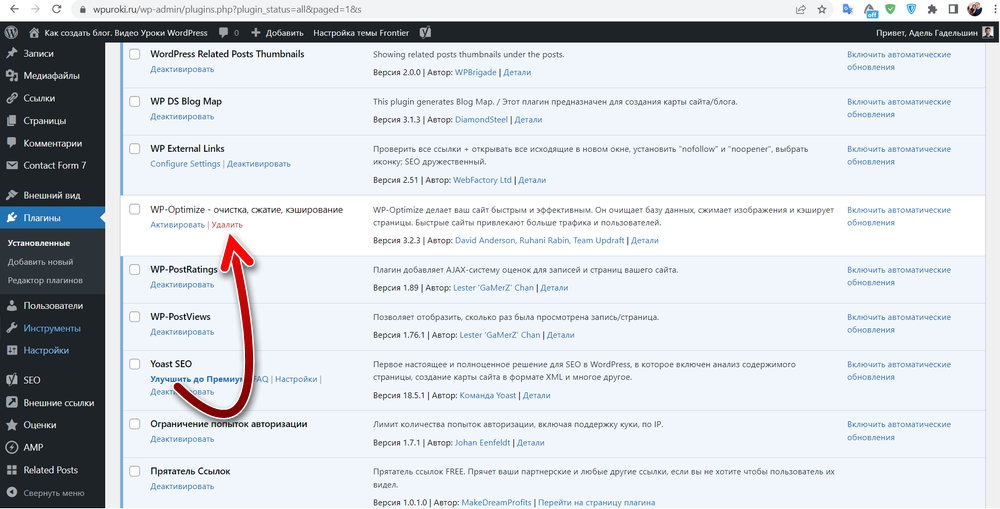The width and height of the screenshot is (1000, 509).
Task: Open Related Posts in the sidebar
Action: (52, 470)
